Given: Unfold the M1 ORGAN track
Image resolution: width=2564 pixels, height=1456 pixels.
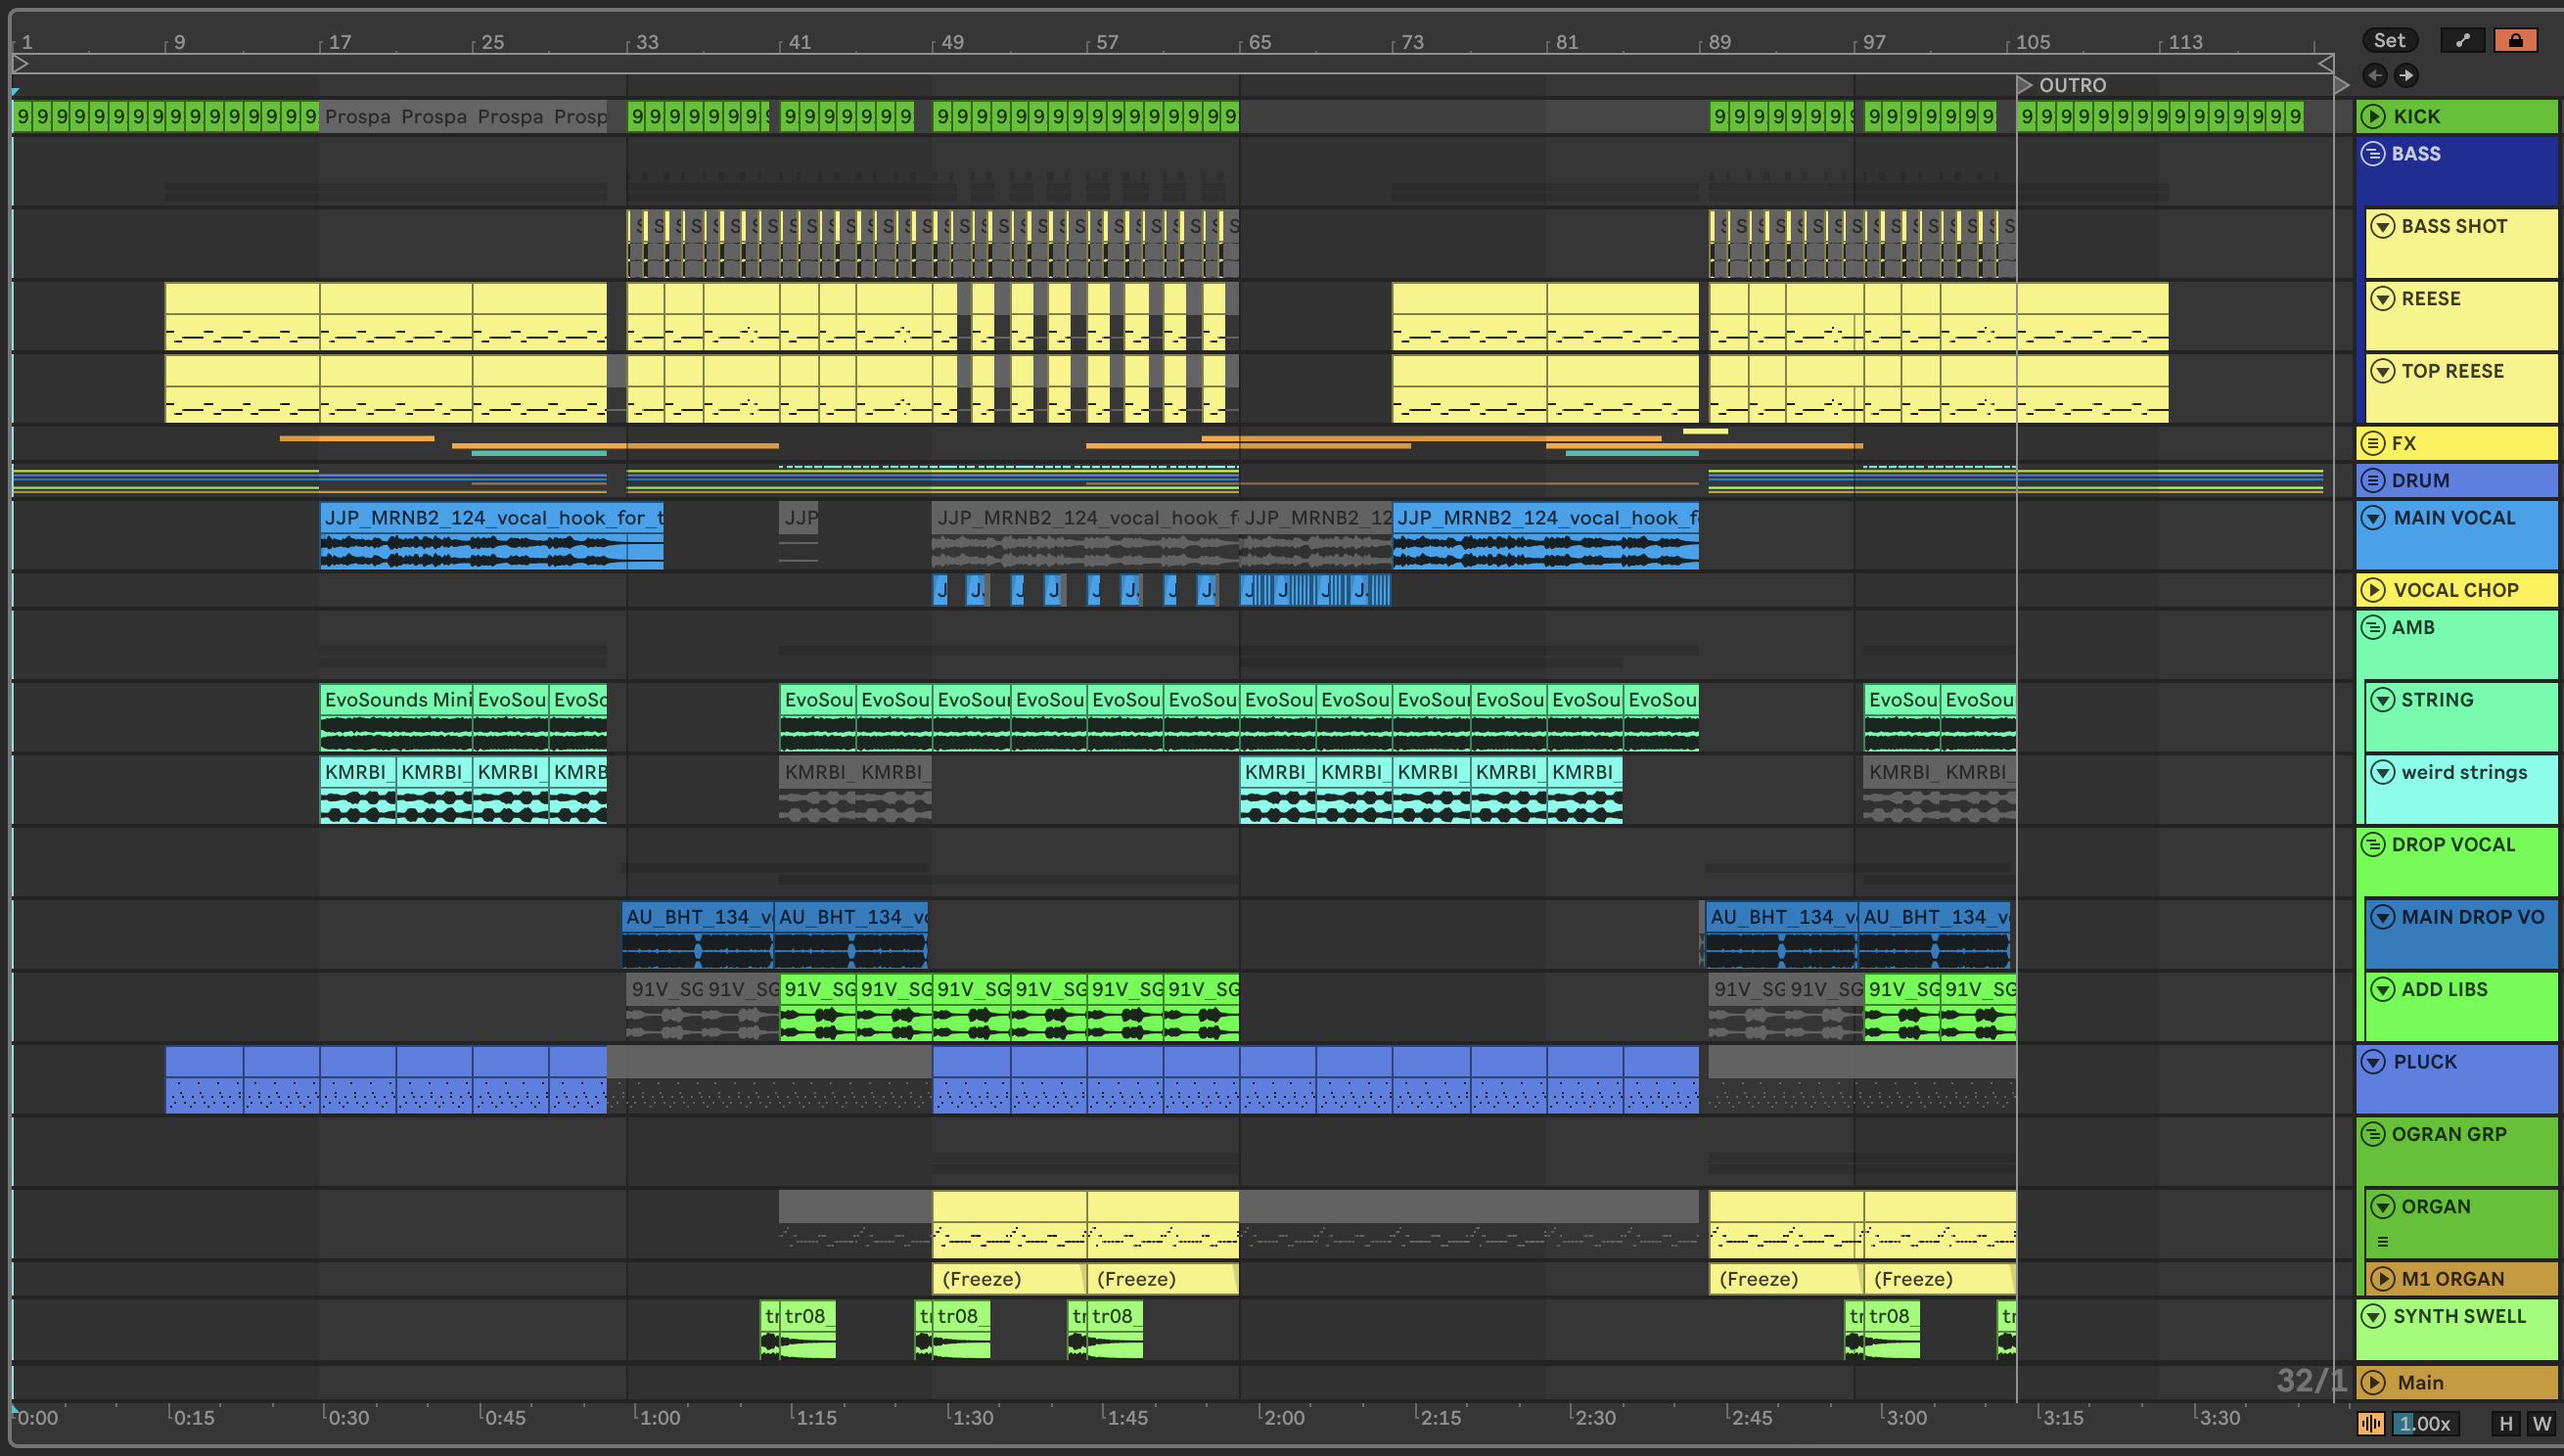Looking at the screenshot, I should (2383, 1278).
